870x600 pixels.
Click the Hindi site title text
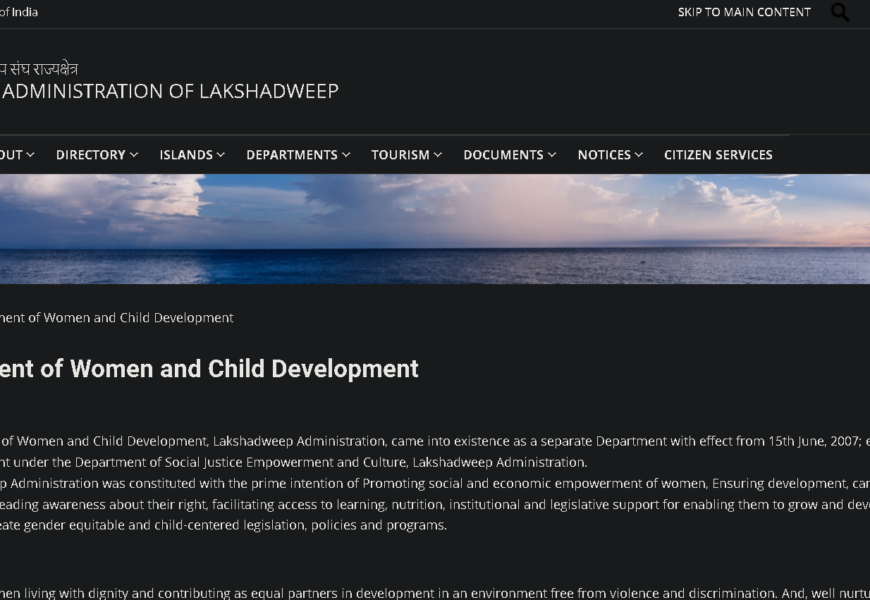coord(39,69)
